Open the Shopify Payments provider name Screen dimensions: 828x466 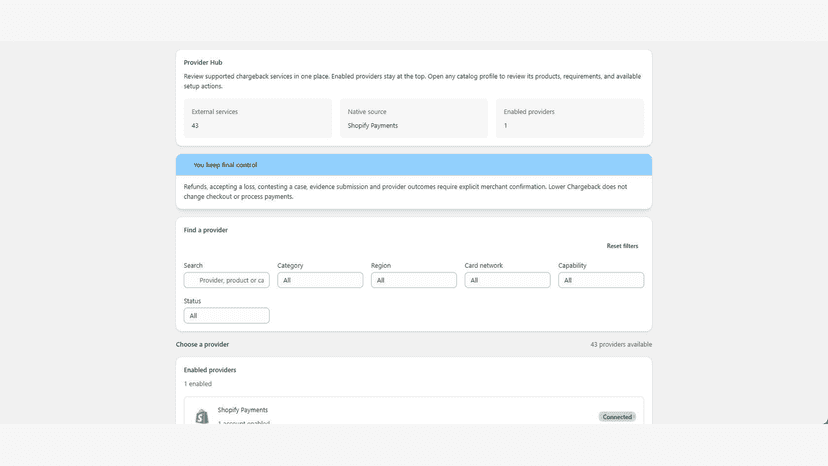pyautogui.click(x=242, y=410)
